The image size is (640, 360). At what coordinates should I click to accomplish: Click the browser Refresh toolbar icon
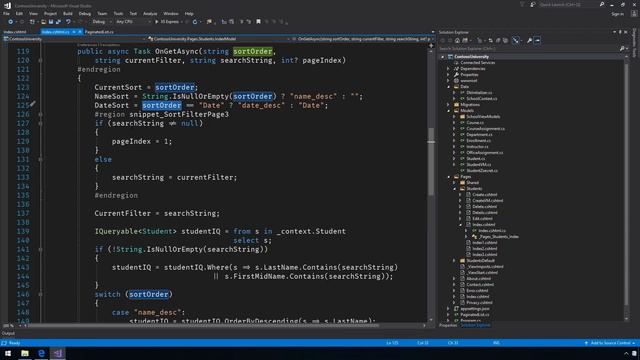click(195, 22)
